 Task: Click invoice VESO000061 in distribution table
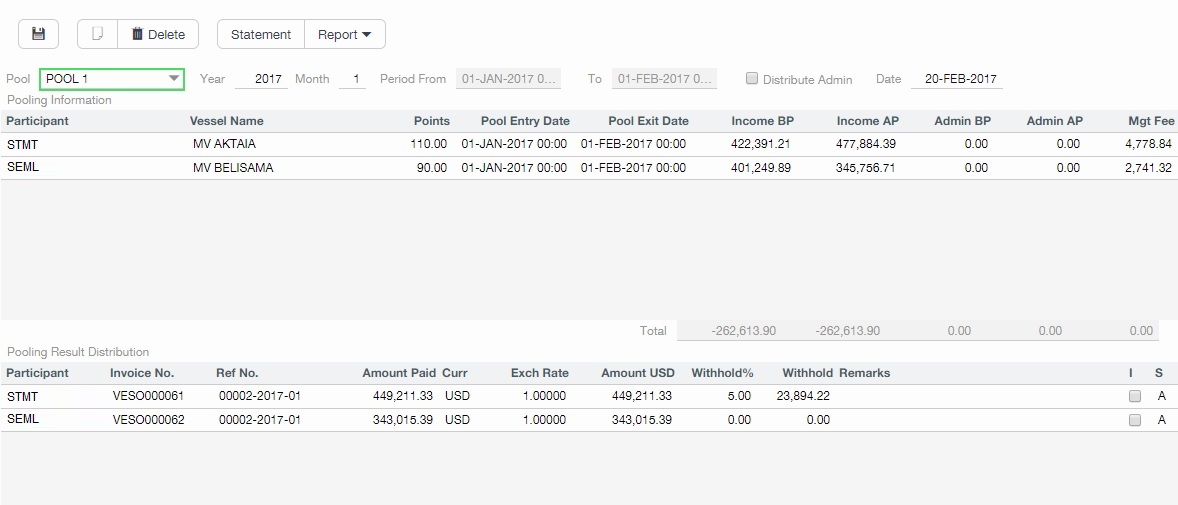pyautogui.click(x=148, y=396)
